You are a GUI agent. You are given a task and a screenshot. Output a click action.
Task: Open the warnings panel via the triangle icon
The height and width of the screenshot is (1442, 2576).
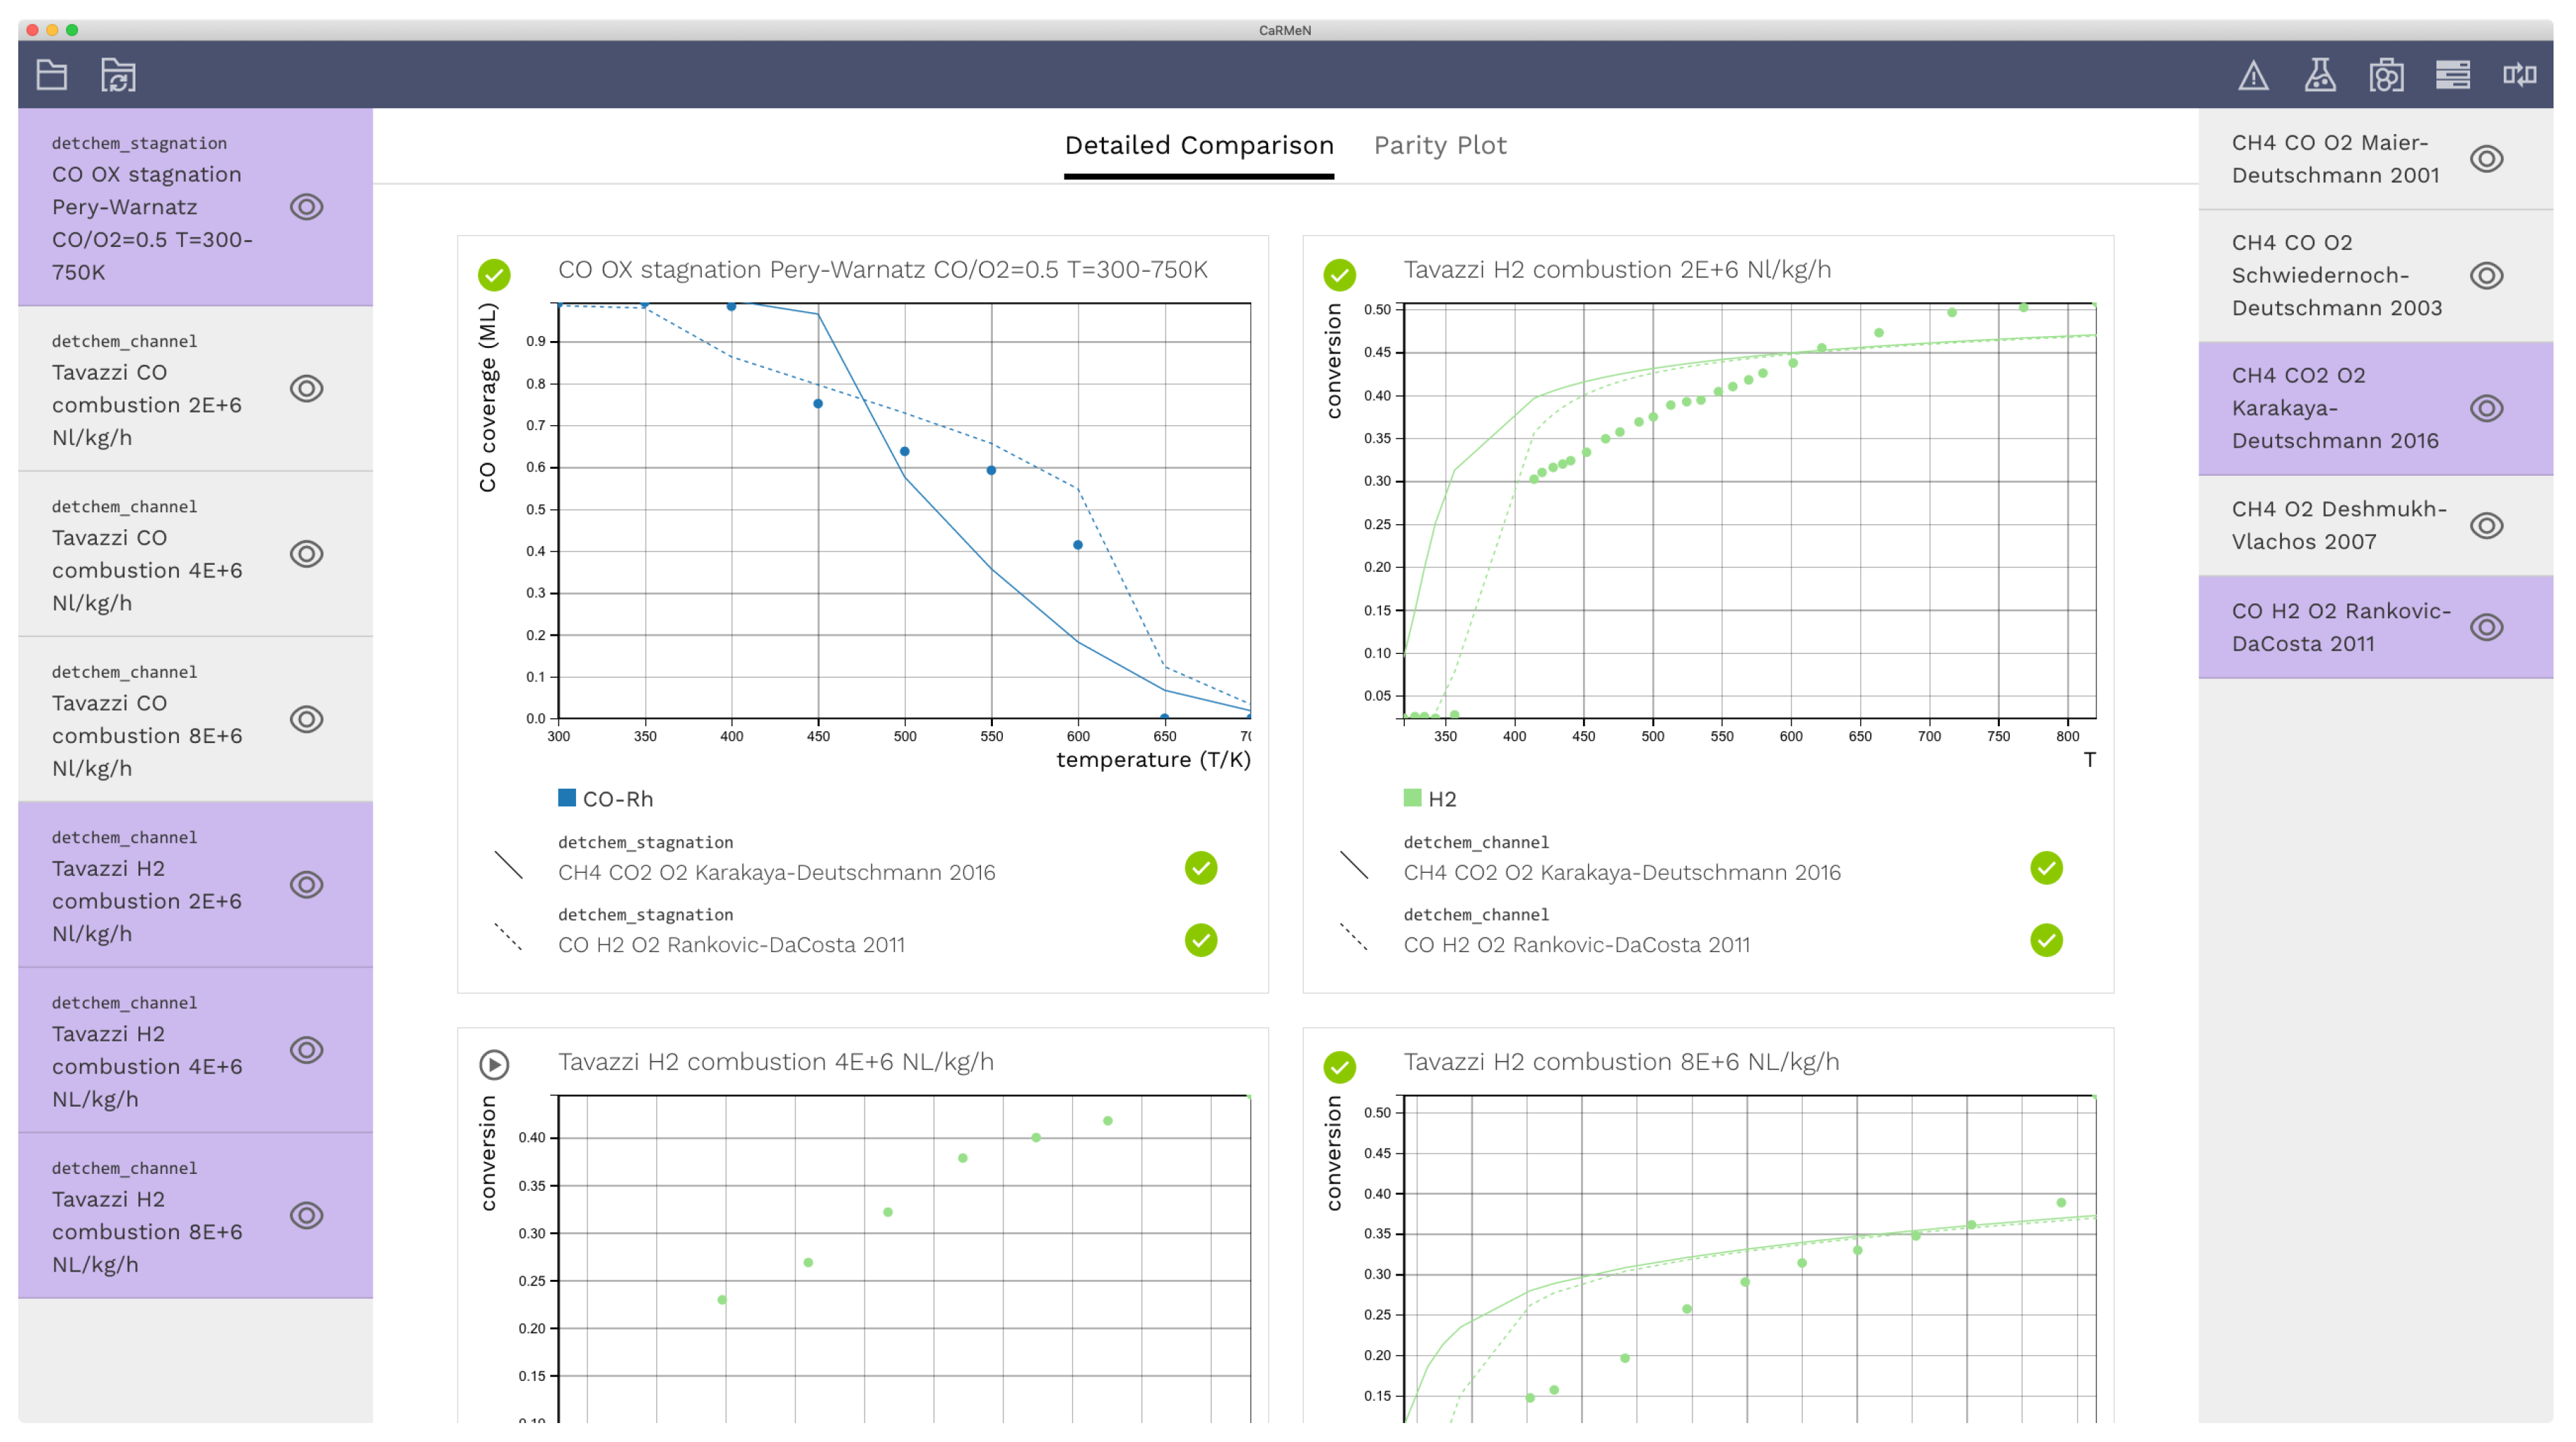2254,75
